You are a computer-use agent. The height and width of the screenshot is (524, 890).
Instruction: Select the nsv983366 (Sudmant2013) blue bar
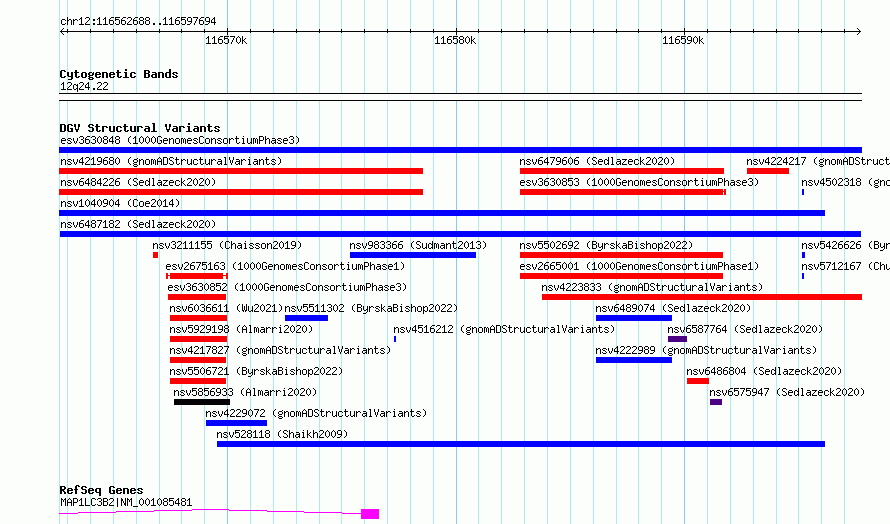coord(413,255)
